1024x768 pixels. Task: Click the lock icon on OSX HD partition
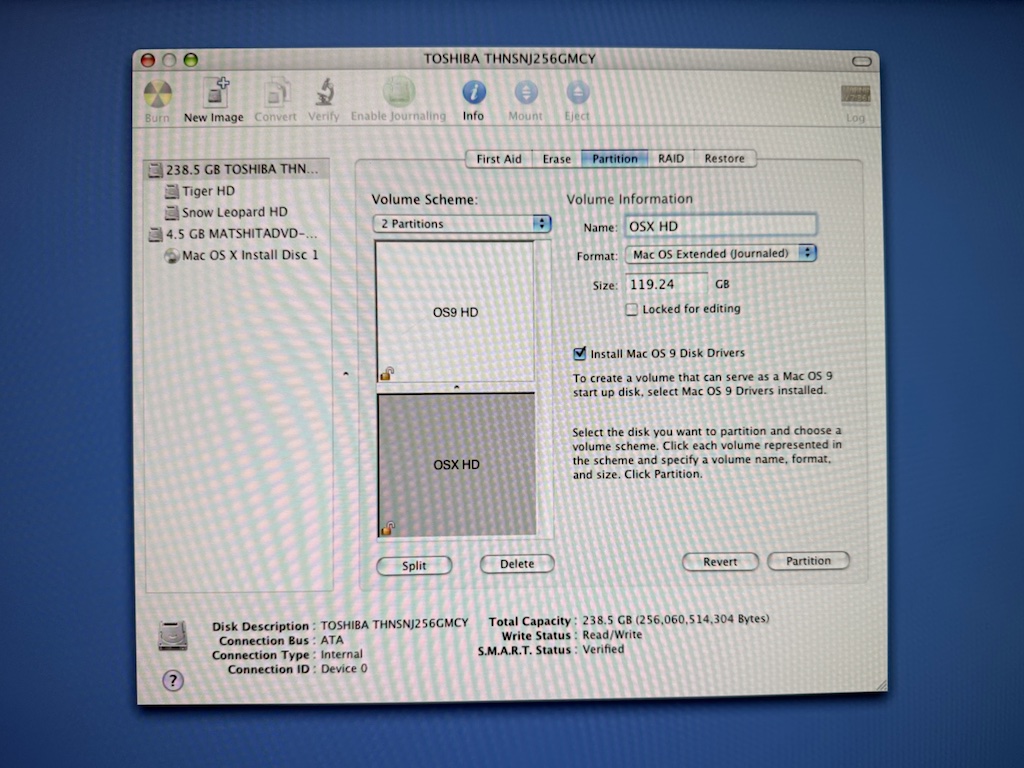coord(388,528)
